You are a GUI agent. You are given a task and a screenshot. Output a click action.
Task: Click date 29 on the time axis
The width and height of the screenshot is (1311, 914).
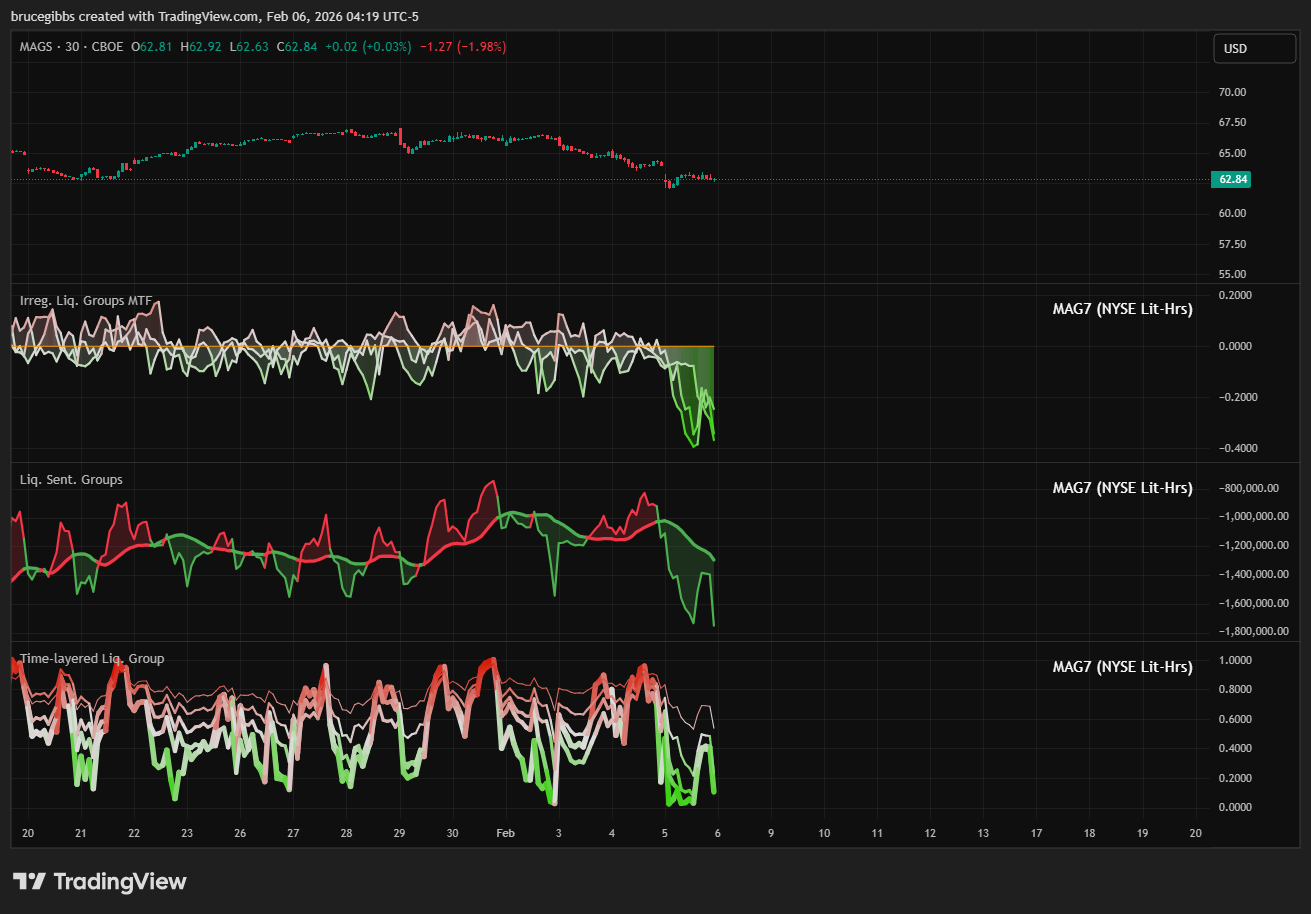[399, 833]
